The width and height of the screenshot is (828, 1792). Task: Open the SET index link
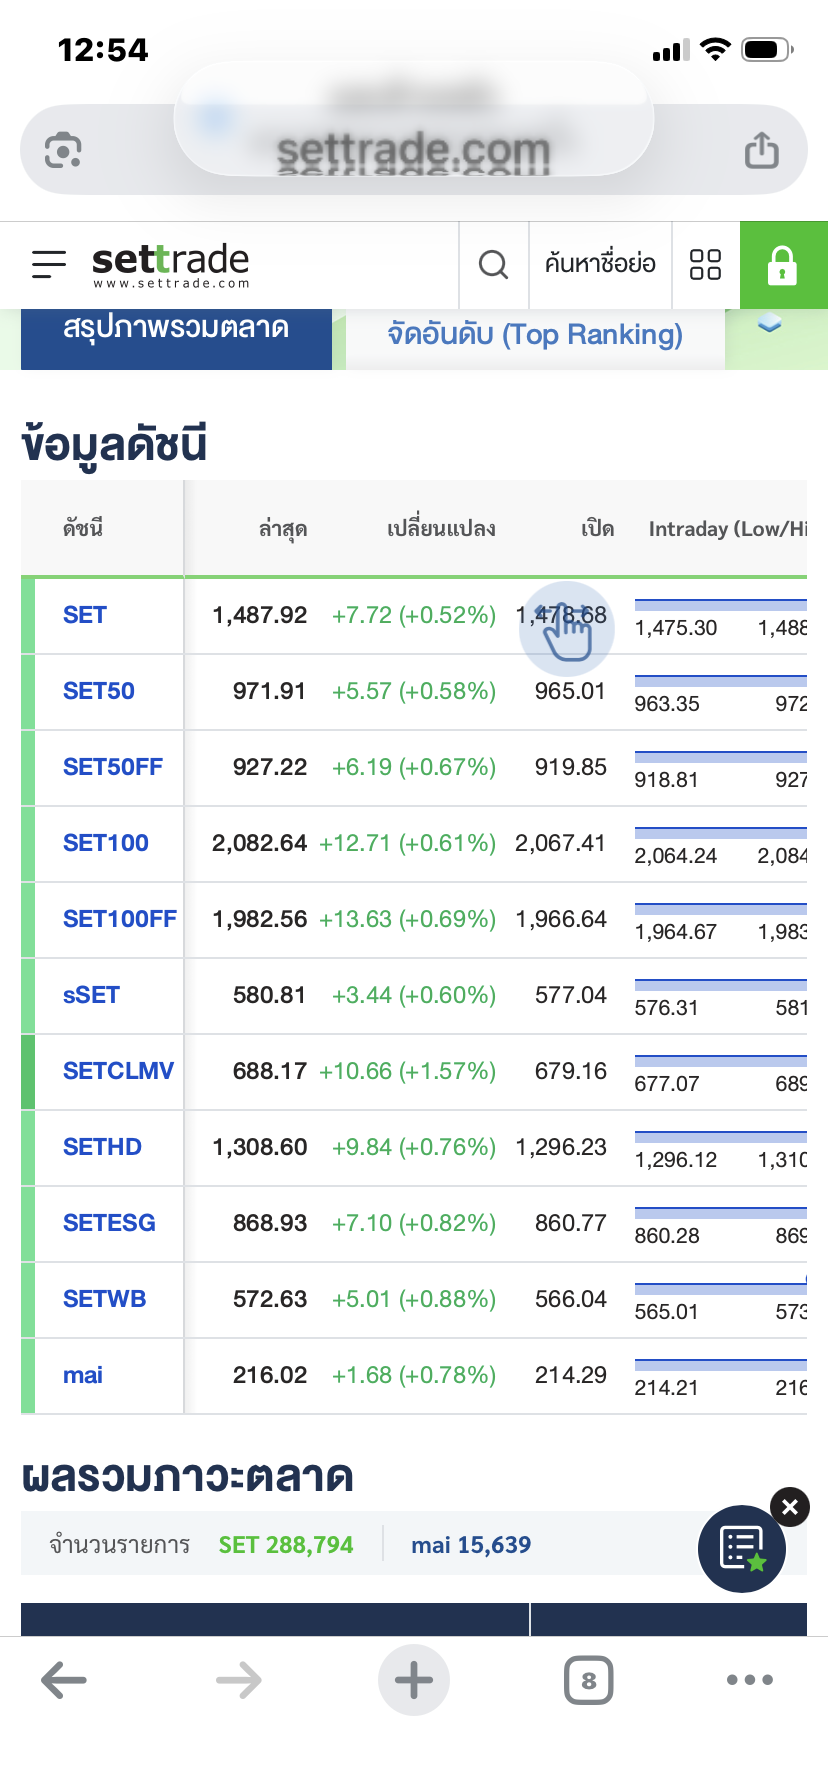coord(85,615)
